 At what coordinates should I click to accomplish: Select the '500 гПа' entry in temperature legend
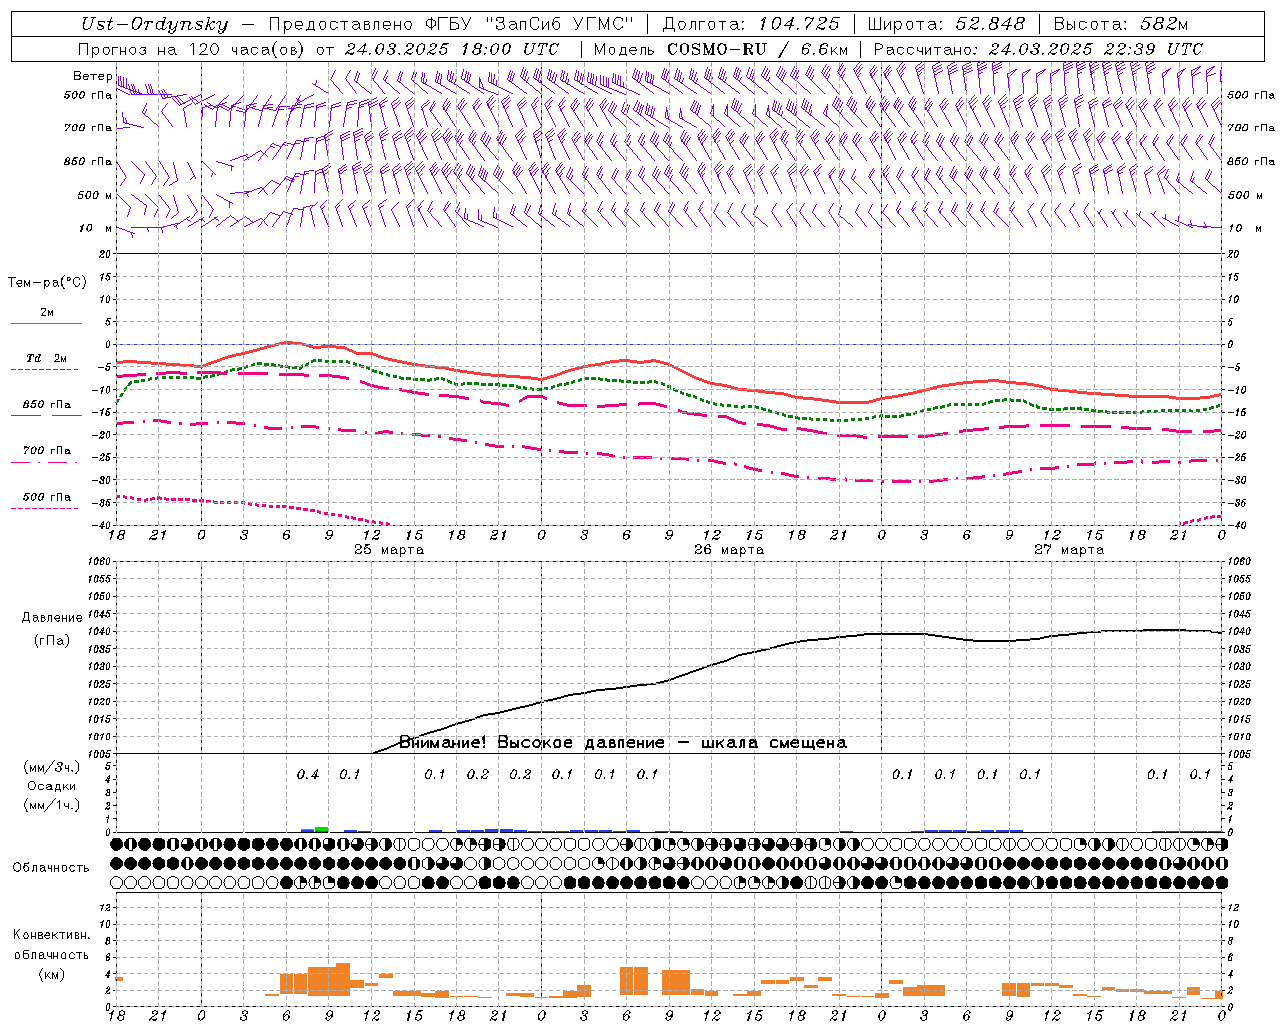(x=47, y=497)
